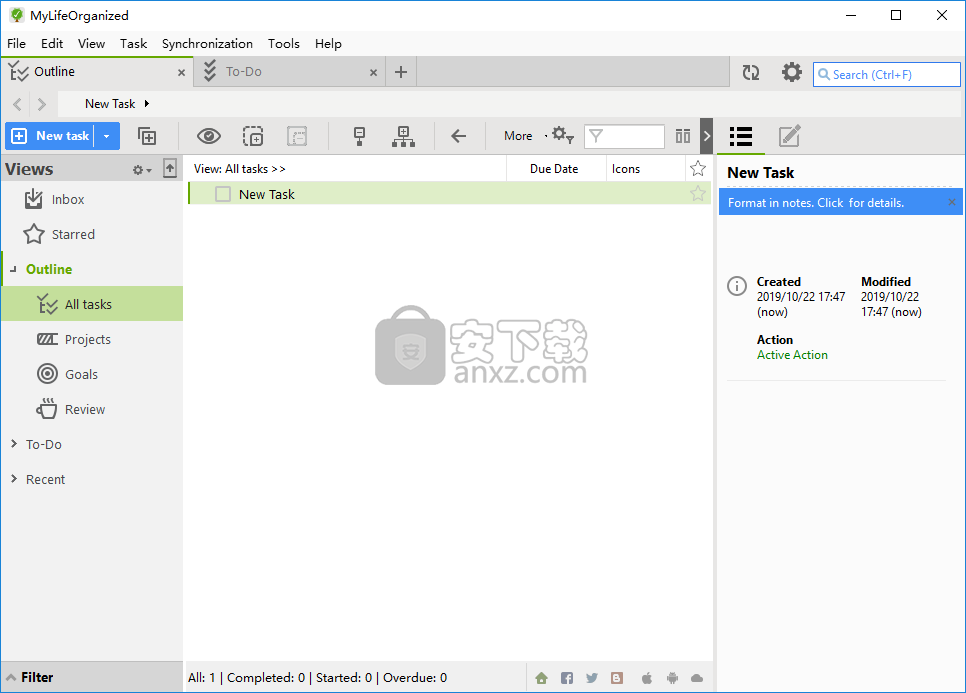The image size is (966, 693).
Task: Click star column header icon
Action: [x=697, y=168]
